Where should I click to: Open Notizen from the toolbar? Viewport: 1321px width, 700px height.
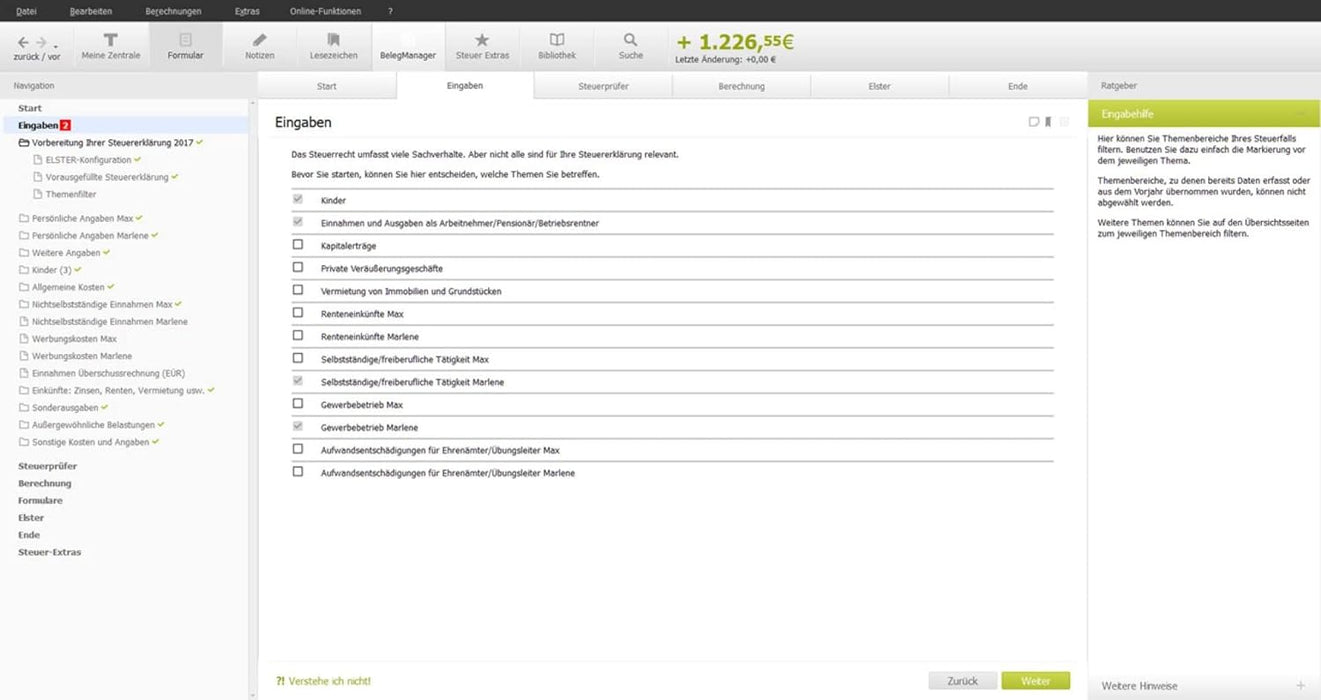(x=259, y=44)
